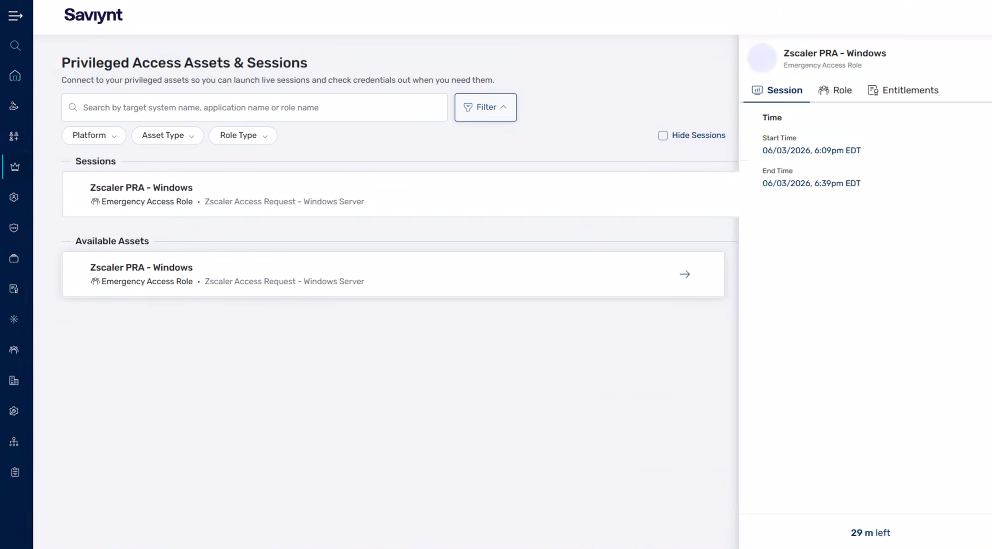Open the Role Type dropdown

click(x=243, y=135)
